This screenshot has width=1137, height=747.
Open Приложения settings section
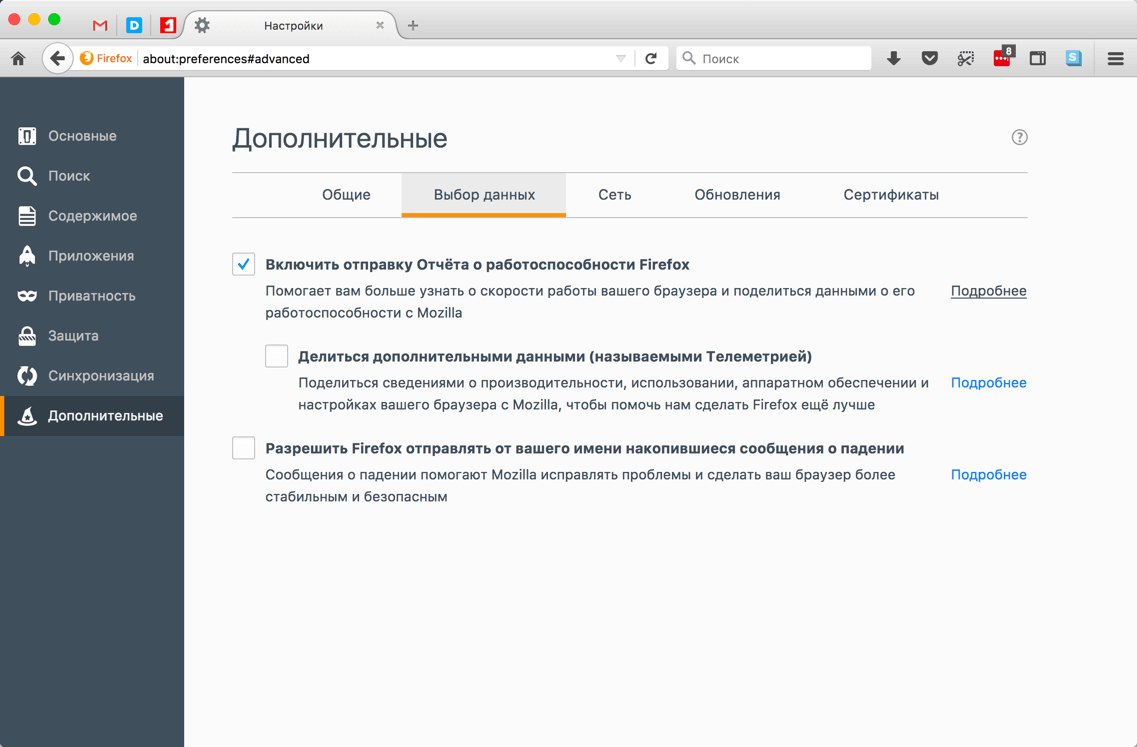pos(92,255)
